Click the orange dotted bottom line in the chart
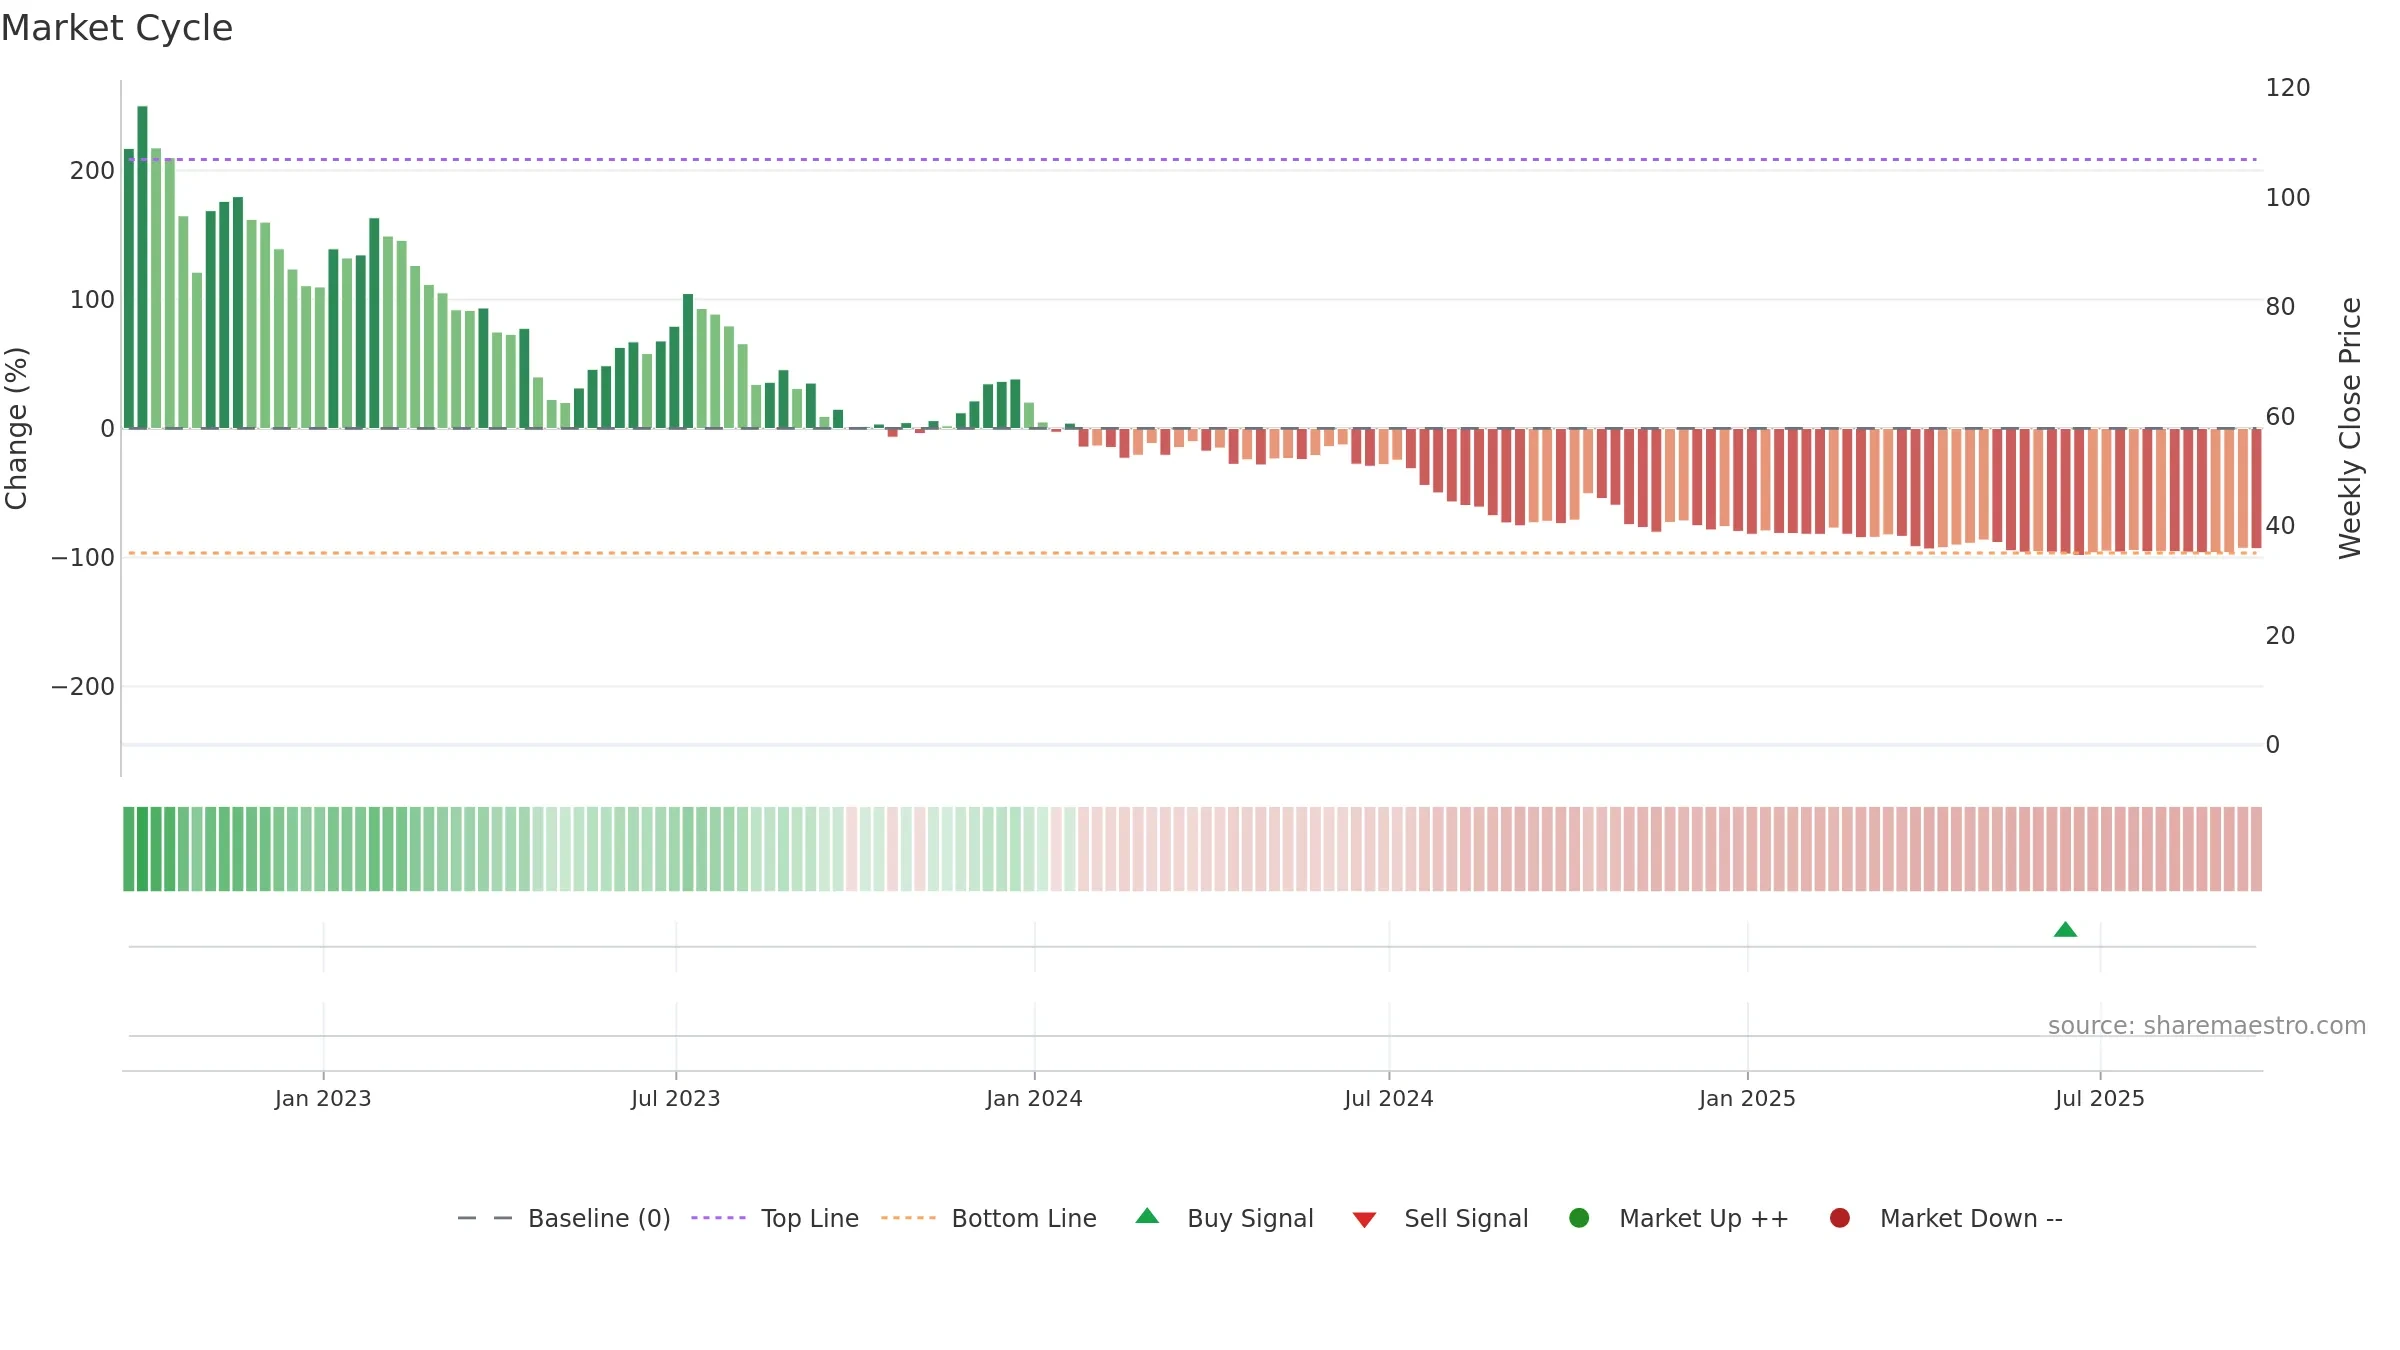Screen dimensions: 2400x1350 pos(1192,553)
